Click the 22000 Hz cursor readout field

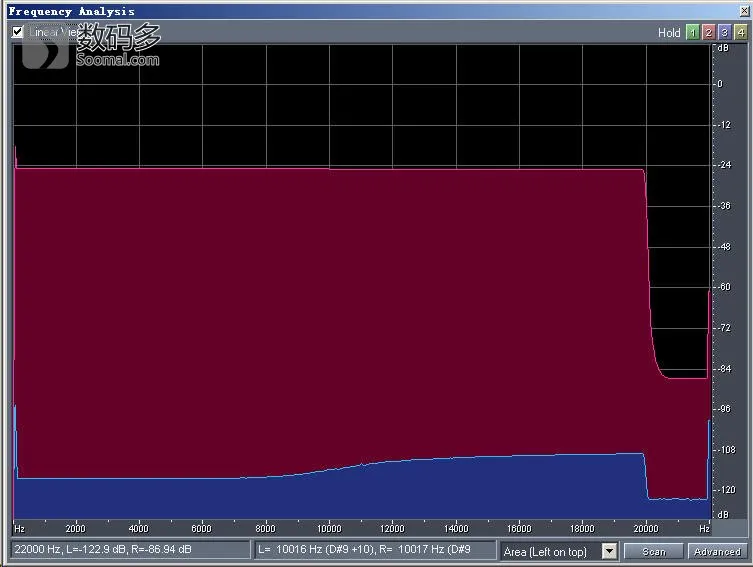pos(131,550)
